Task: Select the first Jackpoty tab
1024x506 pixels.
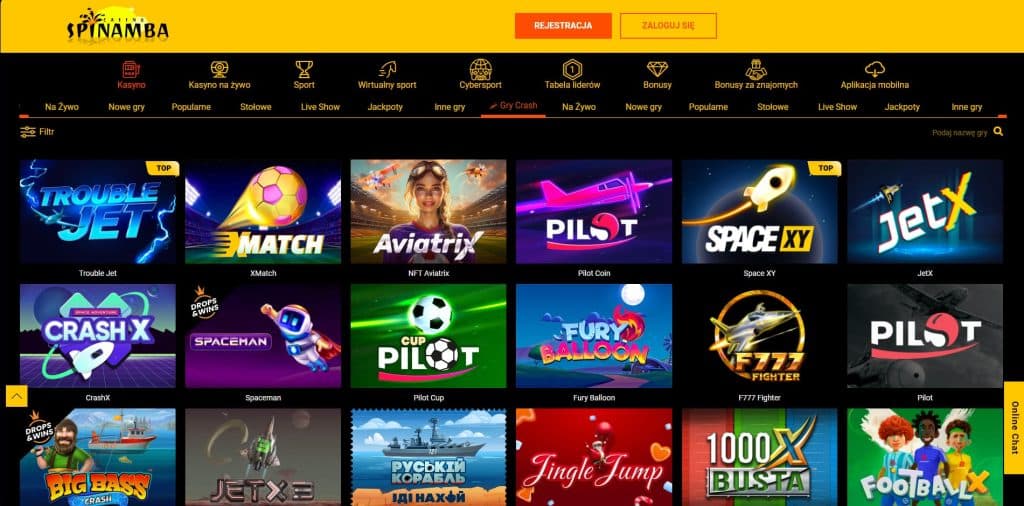Action: click(385, 107)
